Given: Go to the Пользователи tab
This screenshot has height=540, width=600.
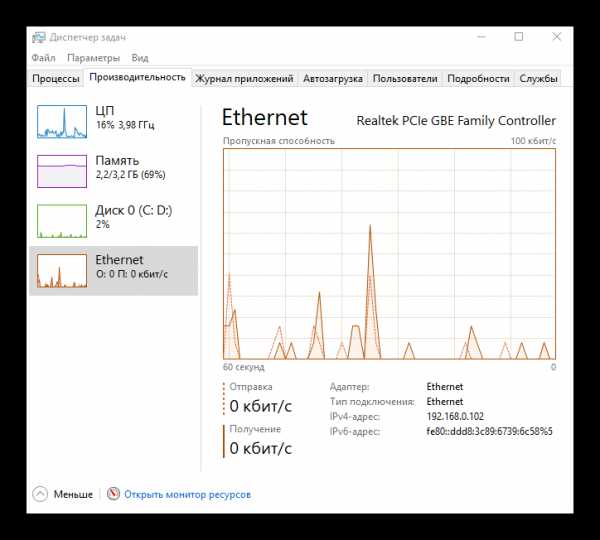Looking at the screenshot, I should (405, 78).
